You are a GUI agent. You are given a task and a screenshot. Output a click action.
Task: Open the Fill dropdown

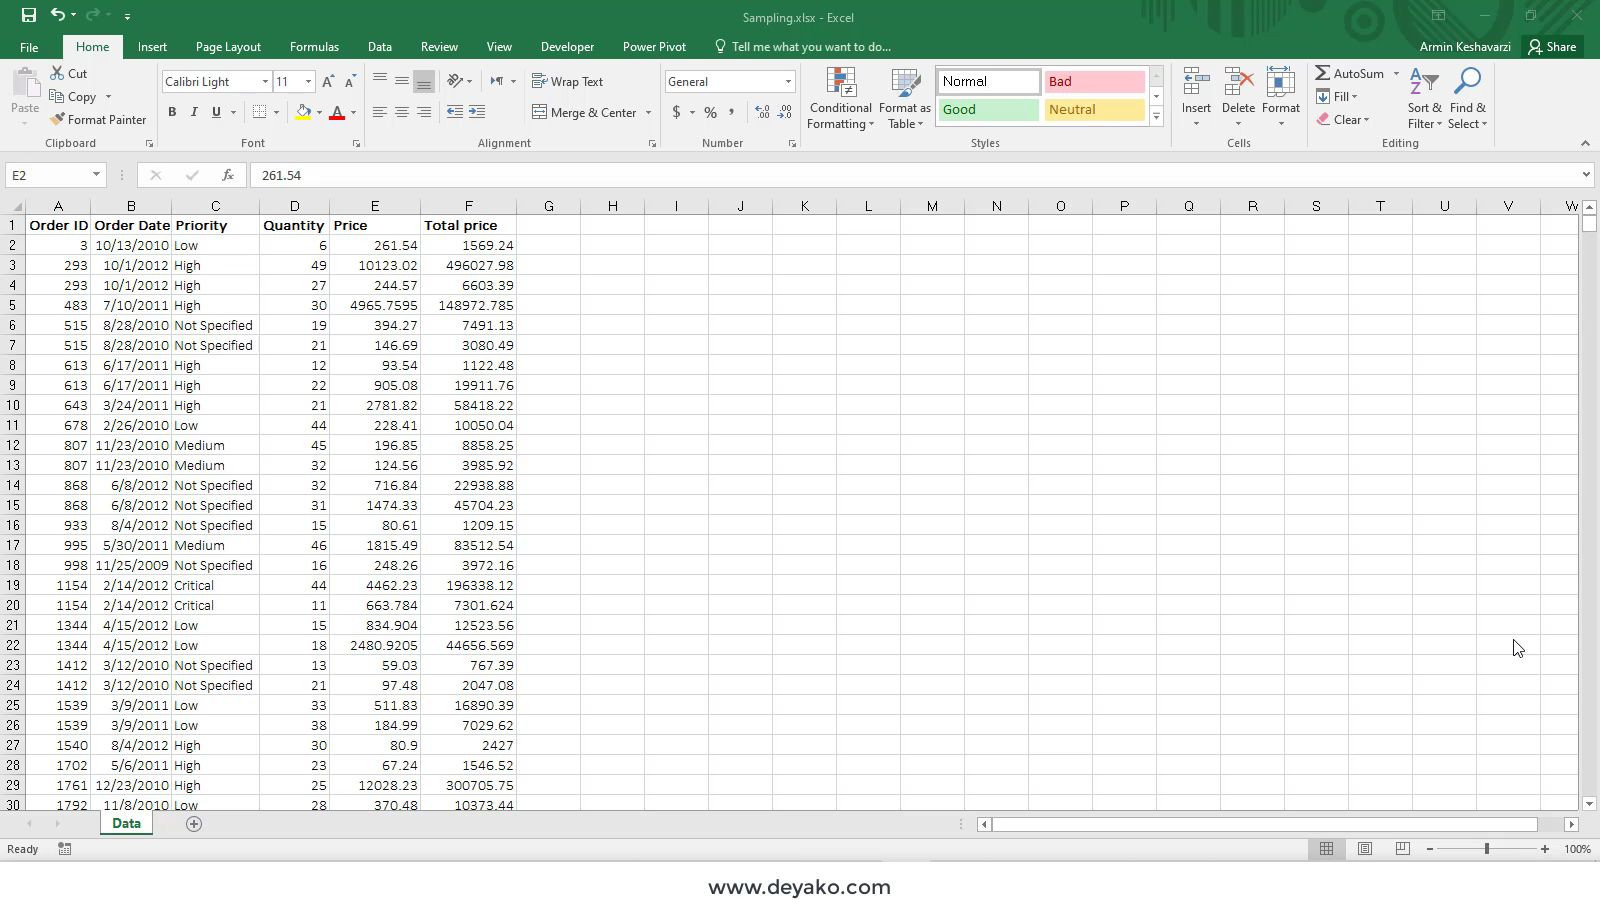[x=1338, y=97]
